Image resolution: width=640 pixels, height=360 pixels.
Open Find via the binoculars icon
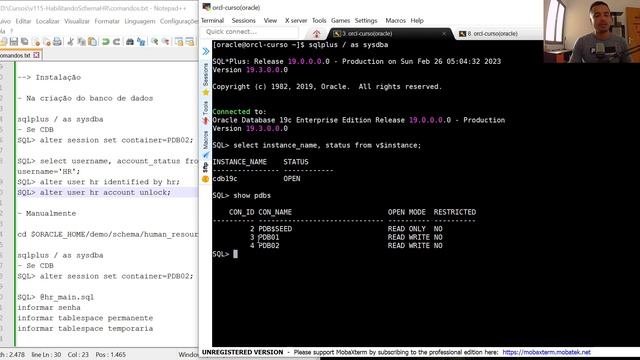[x=130, y=42]
